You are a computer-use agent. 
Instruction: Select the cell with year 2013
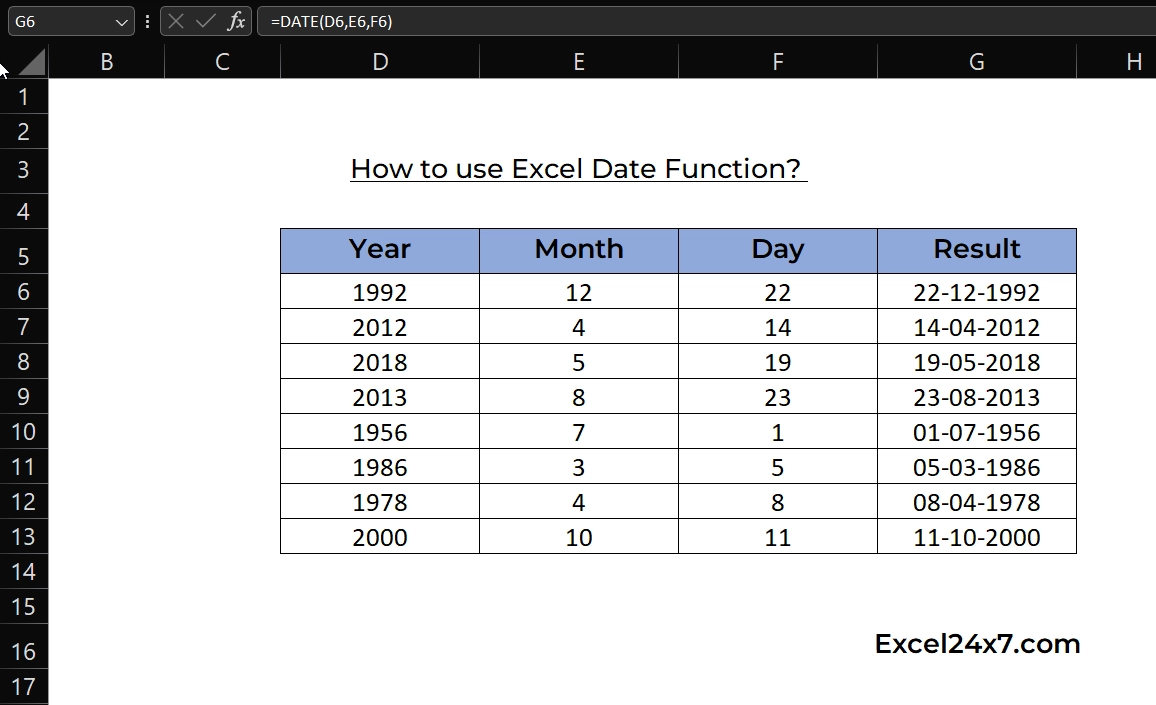click(380, 396)
